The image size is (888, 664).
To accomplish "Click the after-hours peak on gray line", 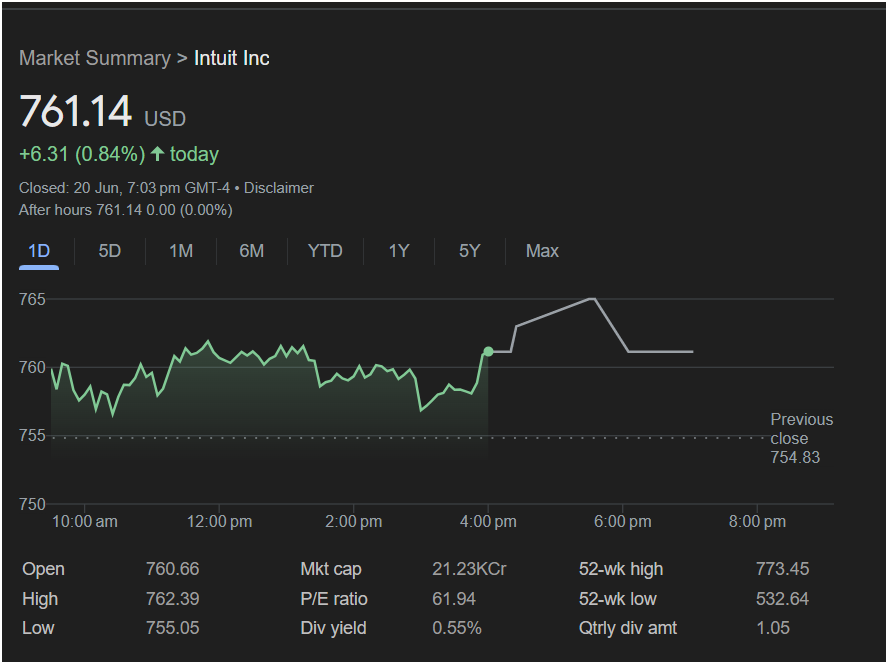I will click(x=592, y=299).
